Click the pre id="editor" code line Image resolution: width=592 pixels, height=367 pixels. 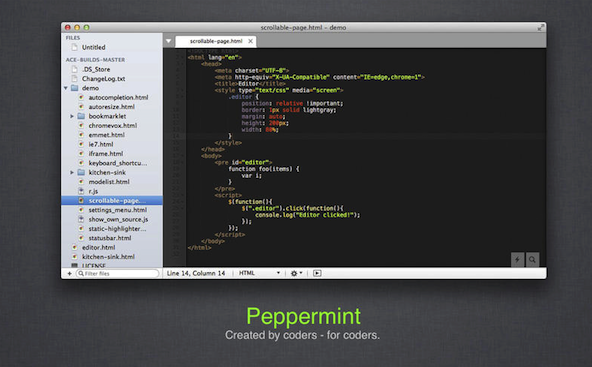244,162
